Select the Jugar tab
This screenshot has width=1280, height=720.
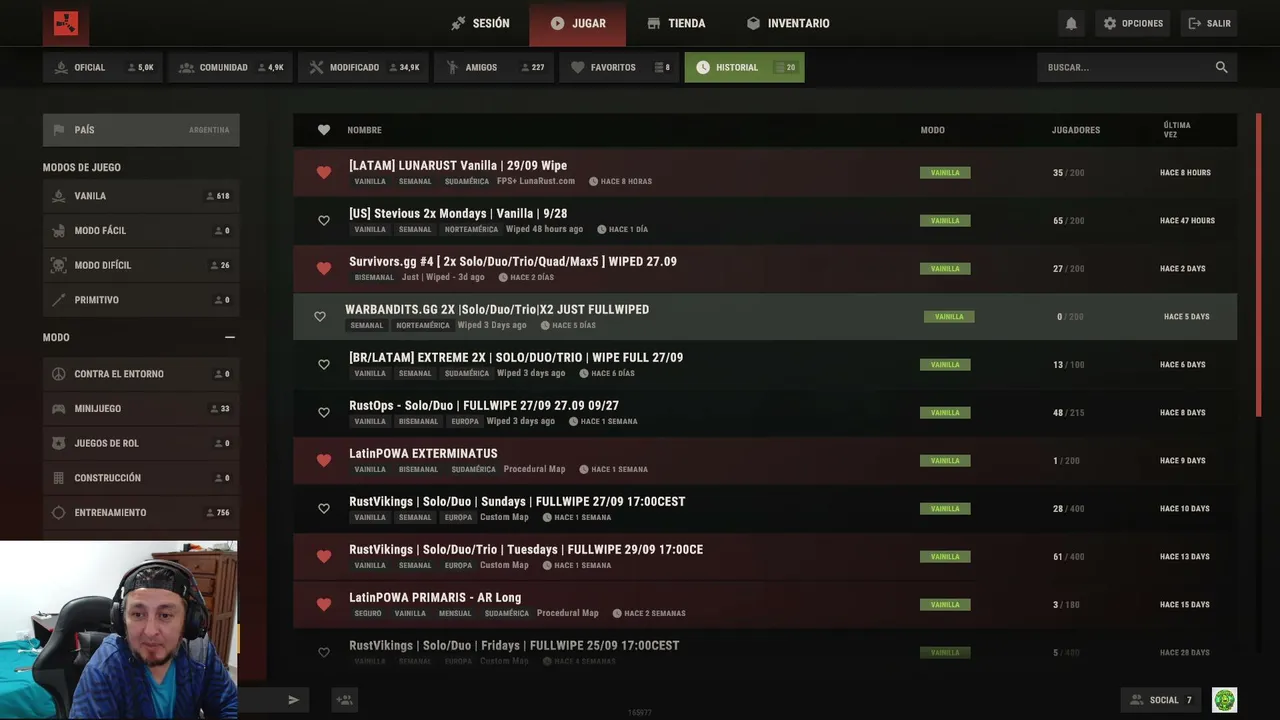(578, 23)
